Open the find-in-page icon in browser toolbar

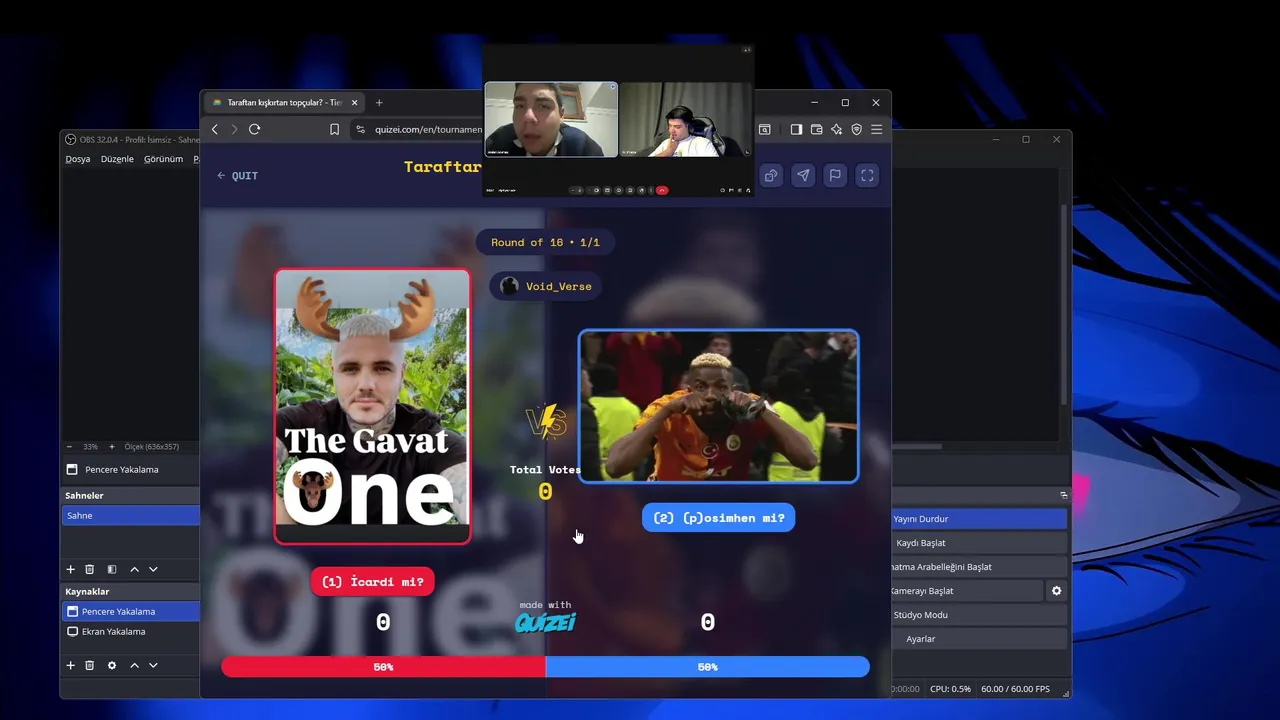tap(765, 129)
